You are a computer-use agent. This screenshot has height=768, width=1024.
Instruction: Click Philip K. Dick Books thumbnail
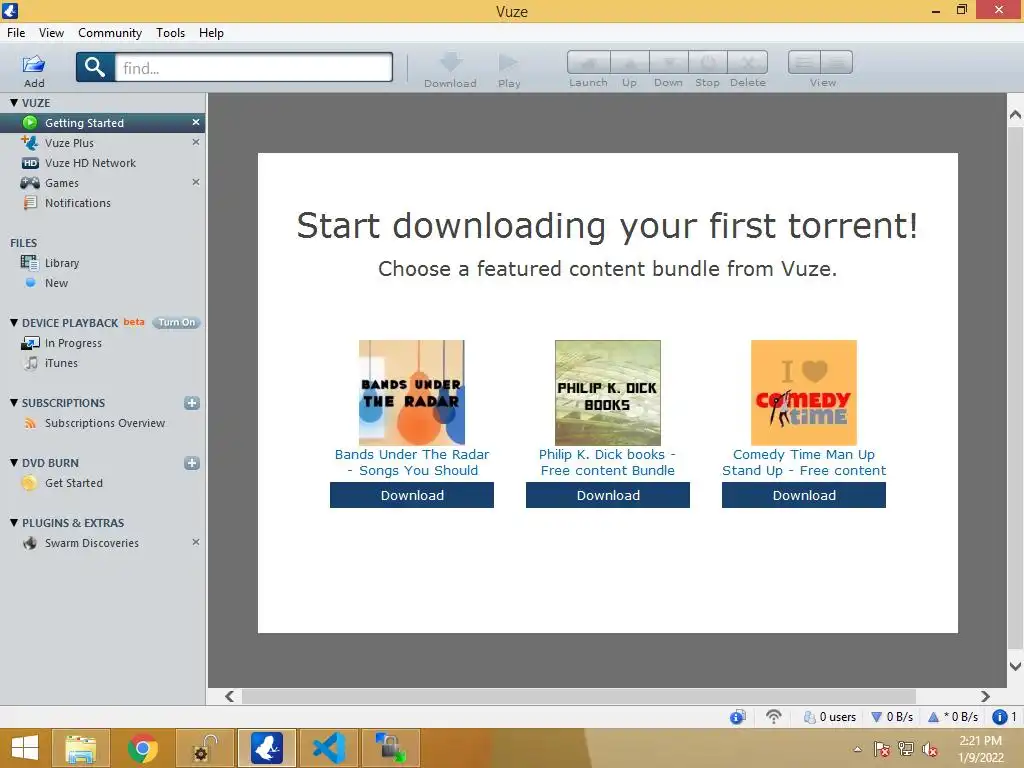pyautogui.click(x=608, y=392)
